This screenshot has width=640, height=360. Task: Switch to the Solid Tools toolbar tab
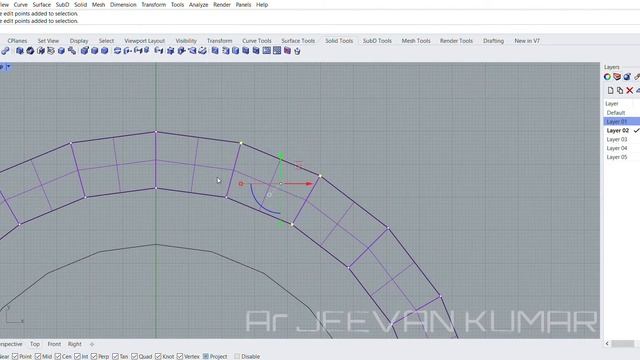[x=339, y=41]
